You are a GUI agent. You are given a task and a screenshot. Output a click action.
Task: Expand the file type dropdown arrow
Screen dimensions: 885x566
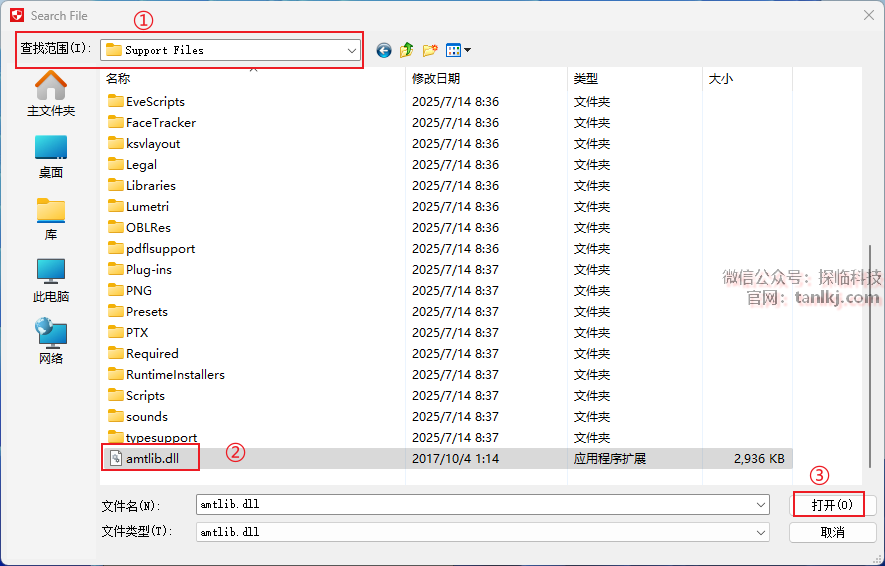tap(761, 532)
